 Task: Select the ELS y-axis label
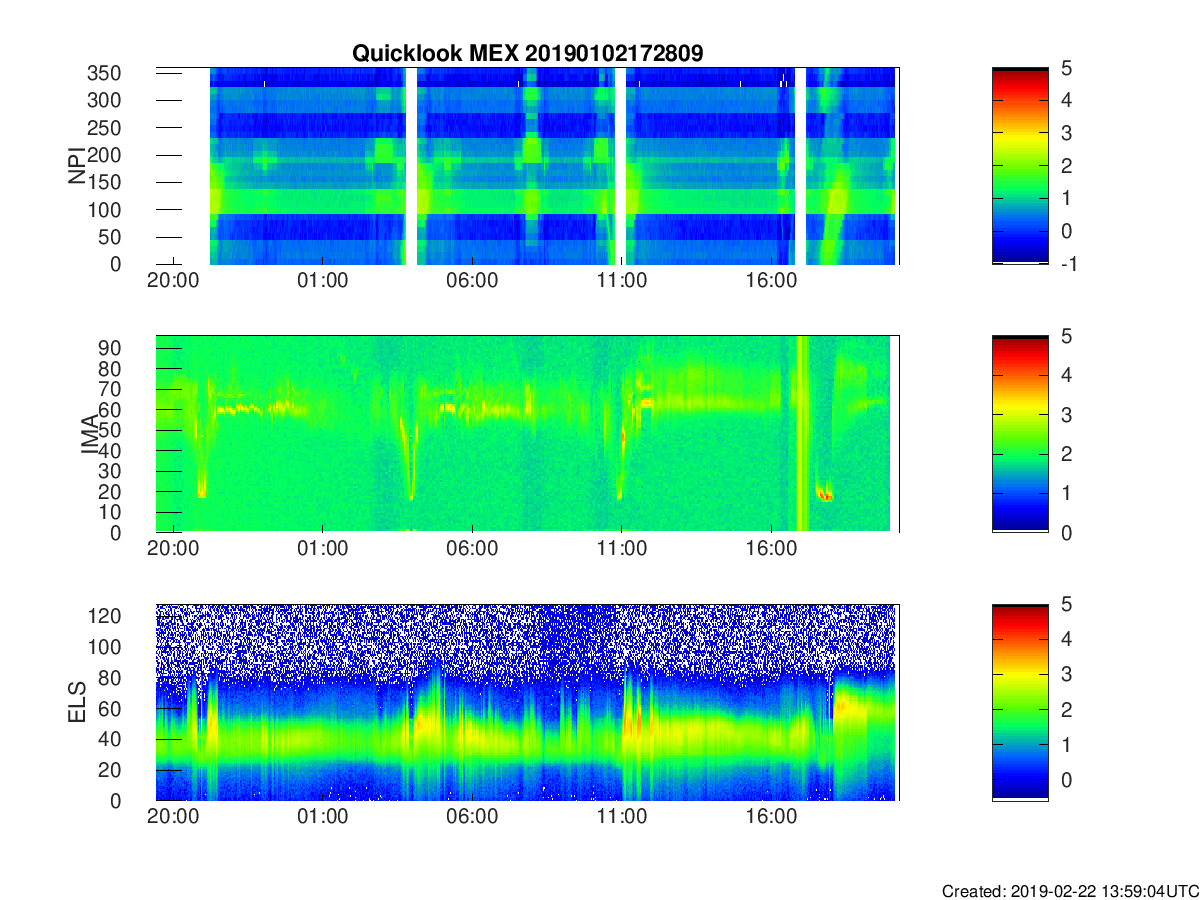point(77,702)
